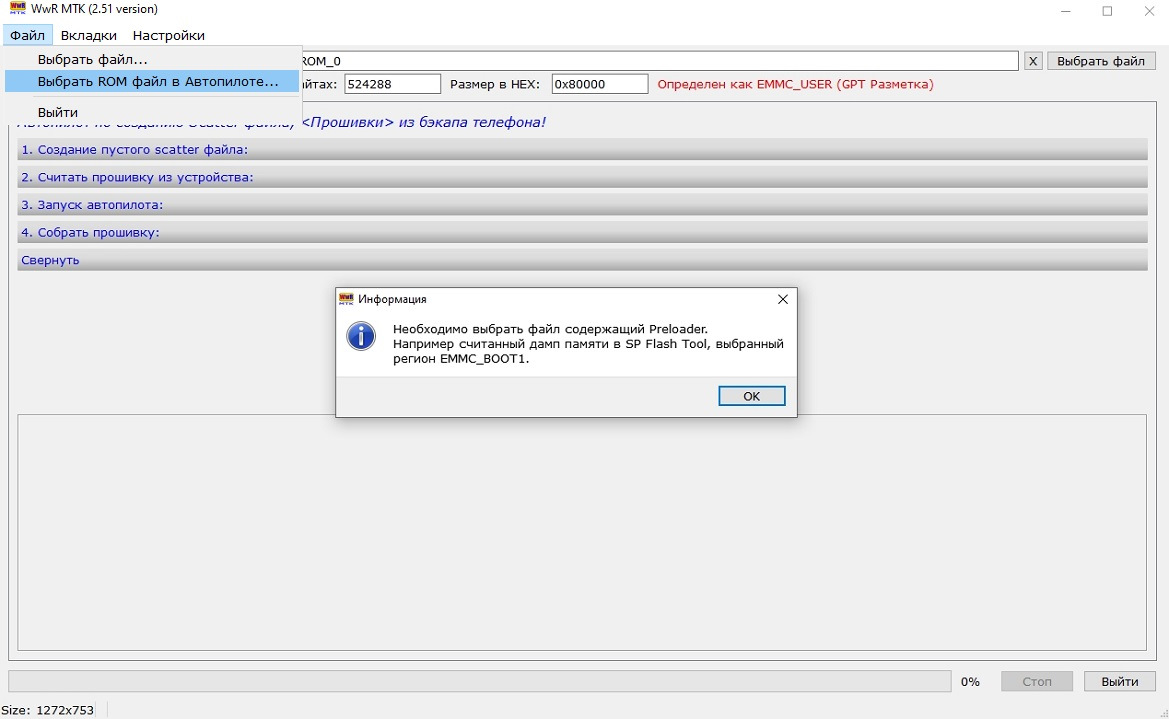Minimize the WwR MTK window
Viewport: 1169px width, 719px height.
point(1065,10)
